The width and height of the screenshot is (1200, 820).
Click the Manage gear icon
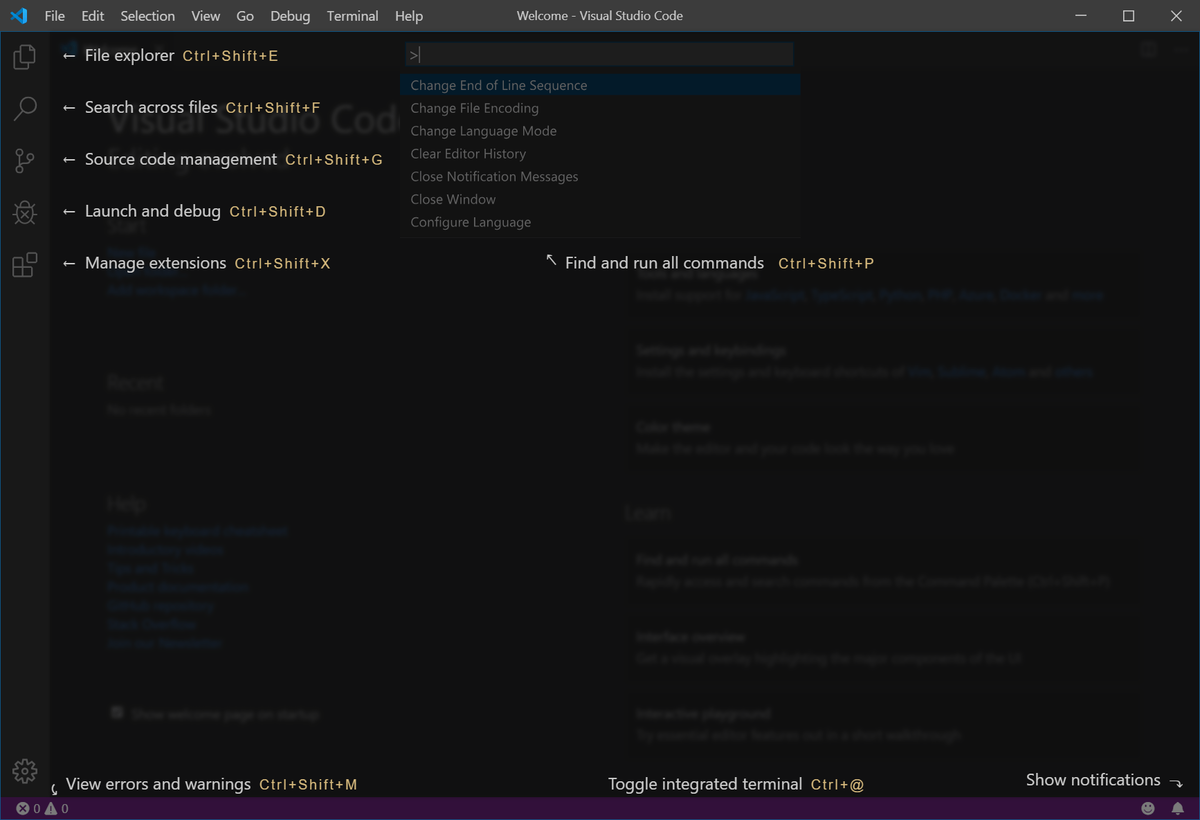[25, 771]
